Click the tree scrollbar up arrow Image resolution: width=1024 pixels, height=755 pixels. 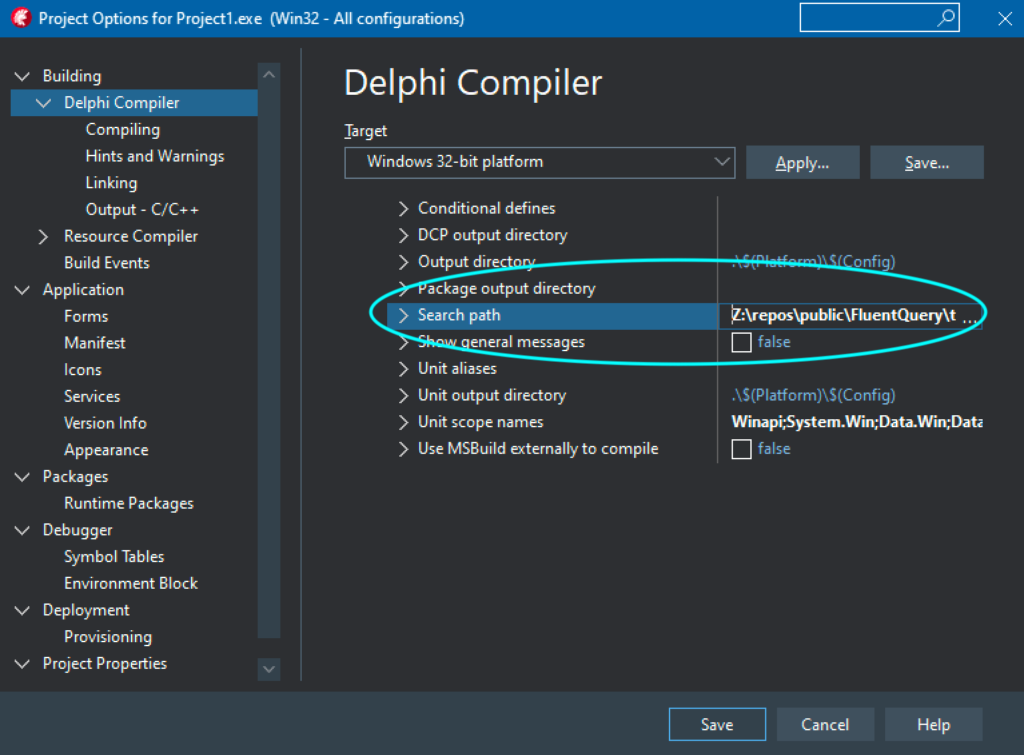269,75
